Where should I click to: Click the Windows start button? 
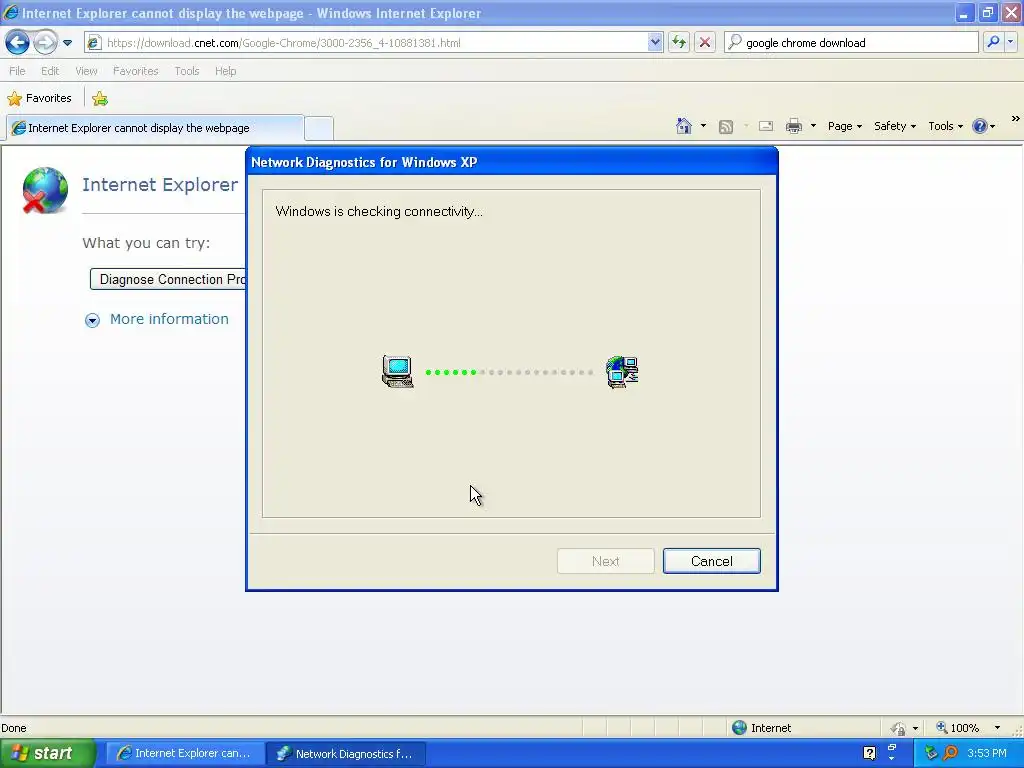click(47, 753)
